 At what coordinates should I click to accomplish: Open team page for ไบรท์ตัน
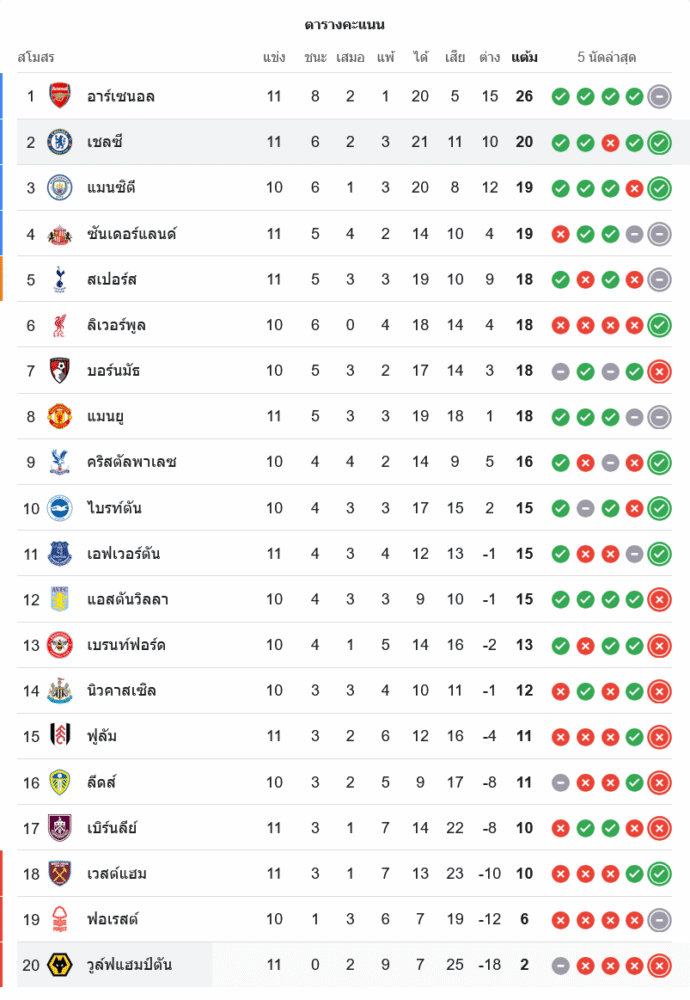[114, 508]
